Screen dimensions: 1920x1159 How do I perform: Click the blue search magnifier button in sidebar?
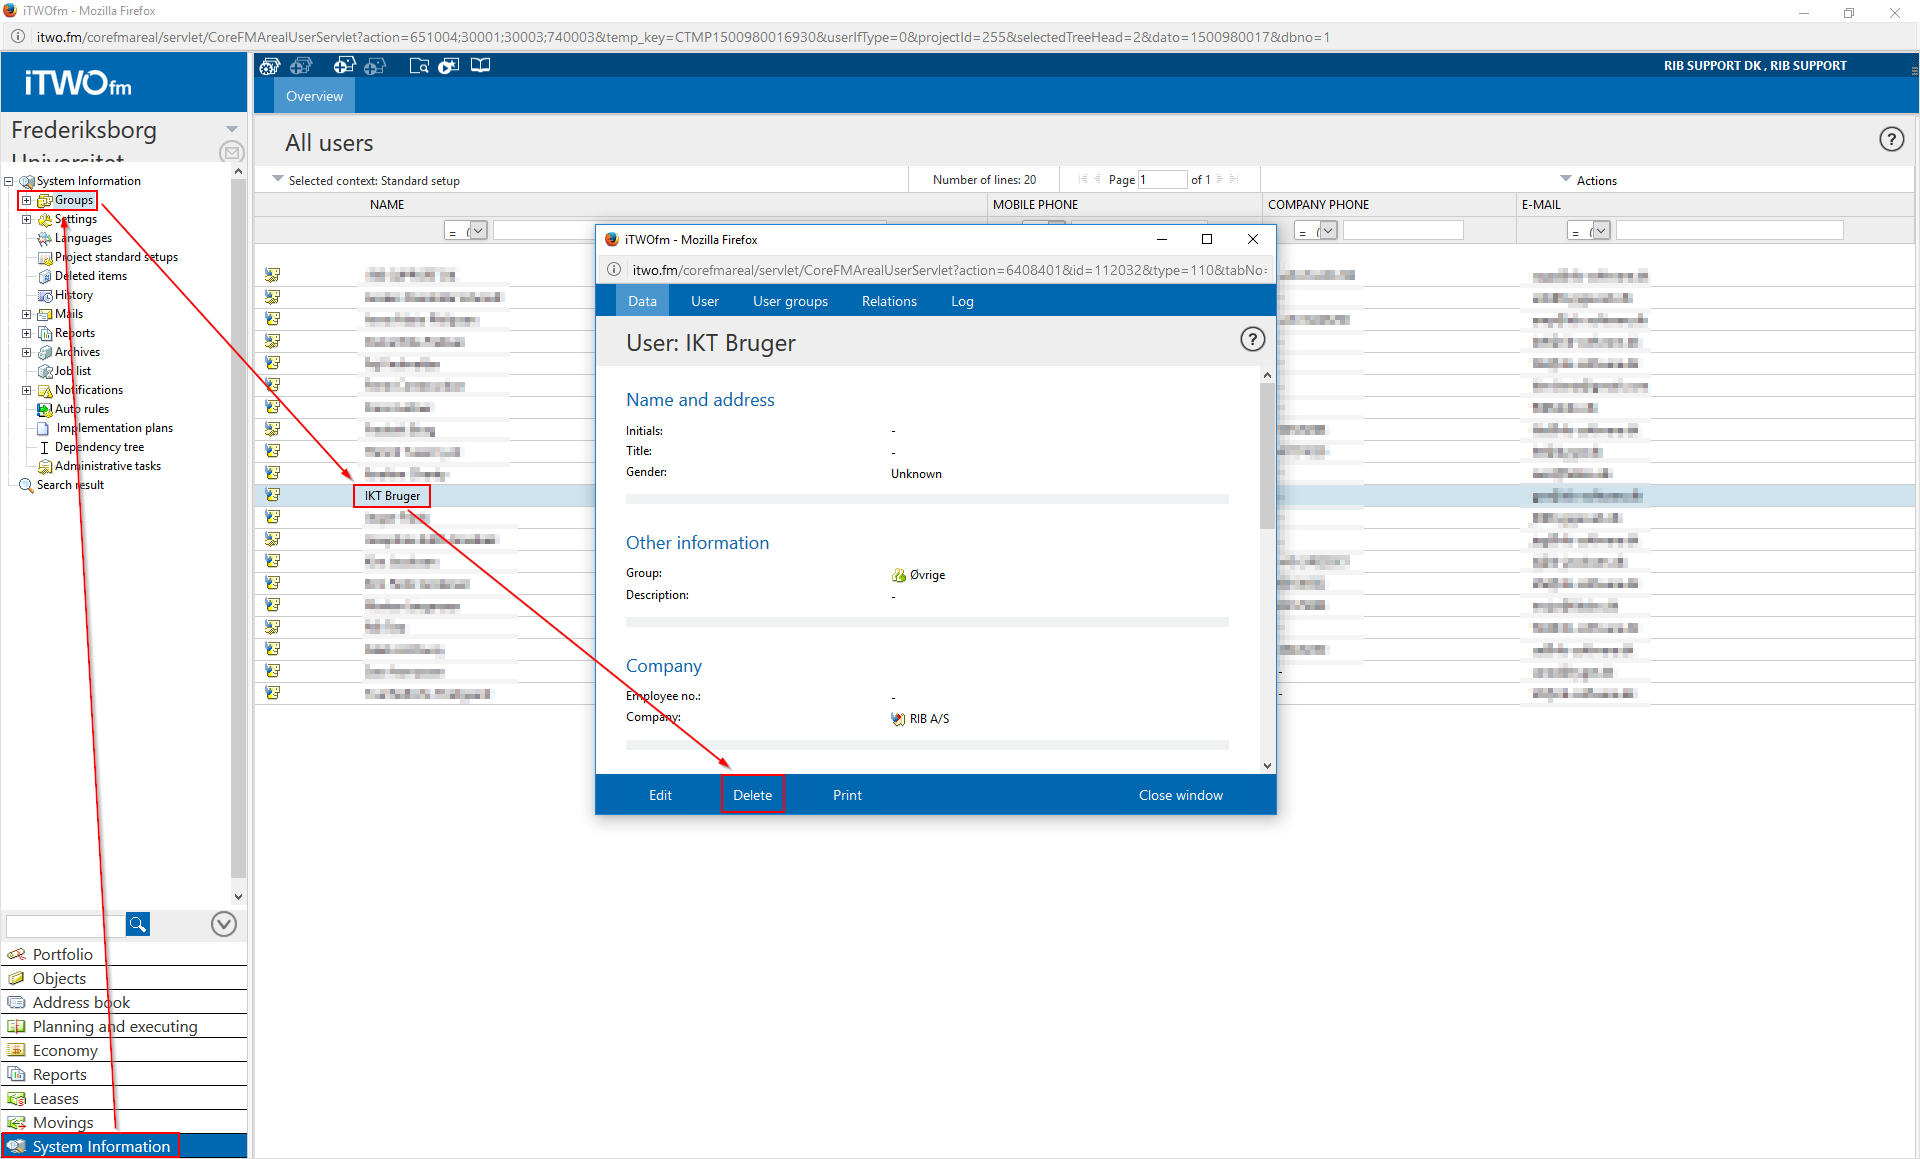click(138, 924)
